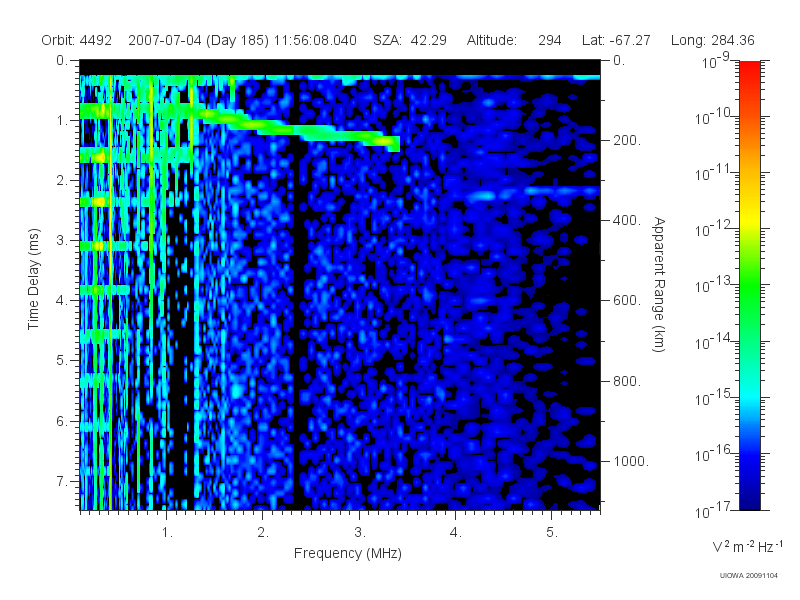Click the '4.' tick on the frequency axis
The width and height of the screenshot is (800, 600).
[x=455, y=533]
